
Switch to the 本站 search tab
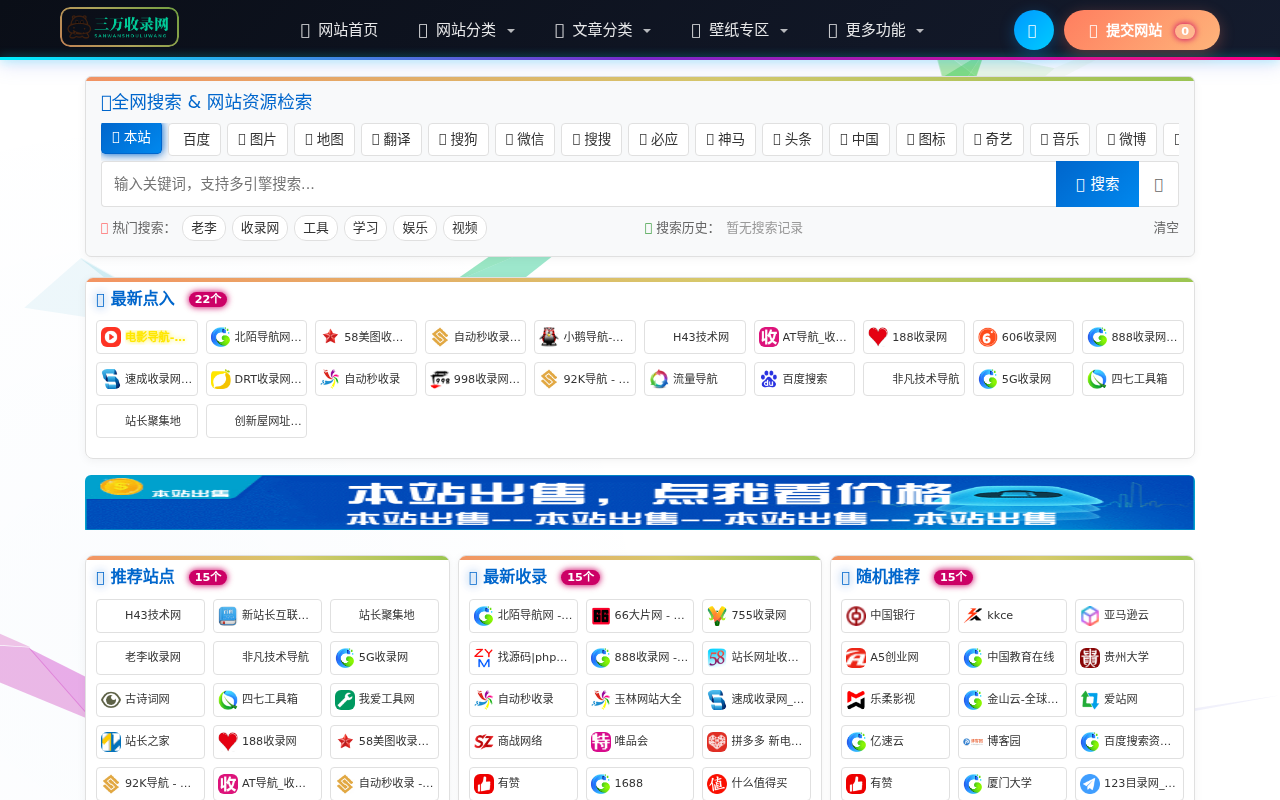[x=131, y=140]
